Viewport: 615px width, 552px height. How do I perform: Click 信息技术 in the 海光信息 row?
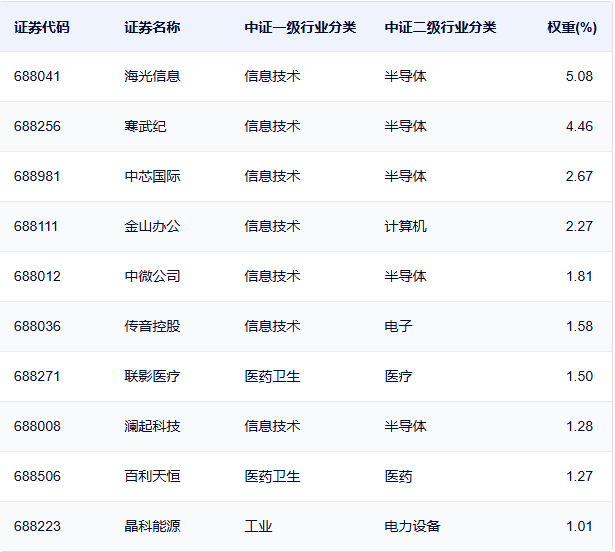coord(272,76)
